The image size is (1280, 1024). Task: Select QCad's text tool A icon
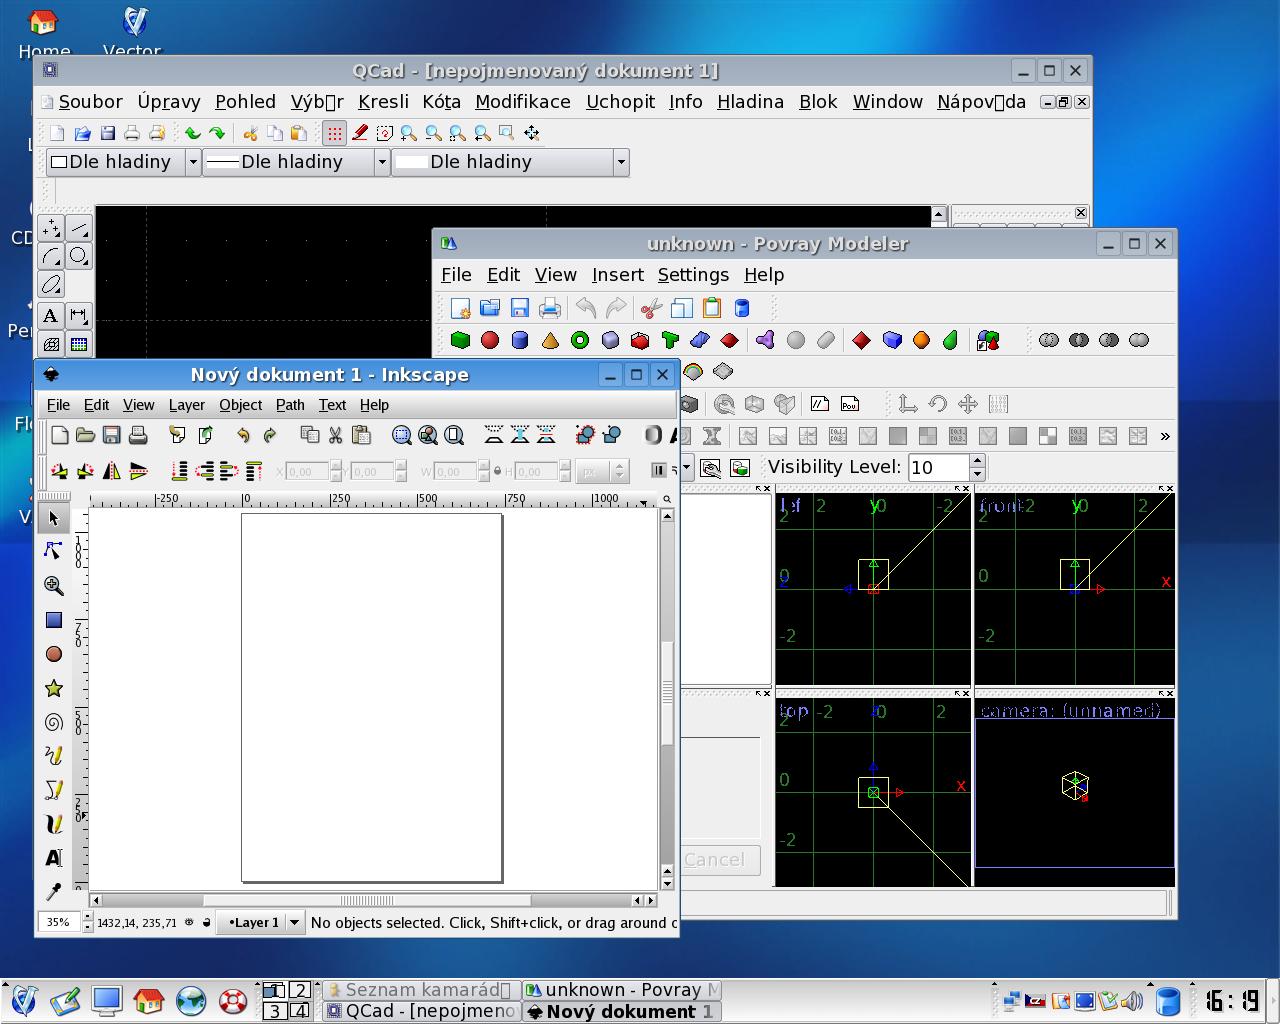pos(50,315)
